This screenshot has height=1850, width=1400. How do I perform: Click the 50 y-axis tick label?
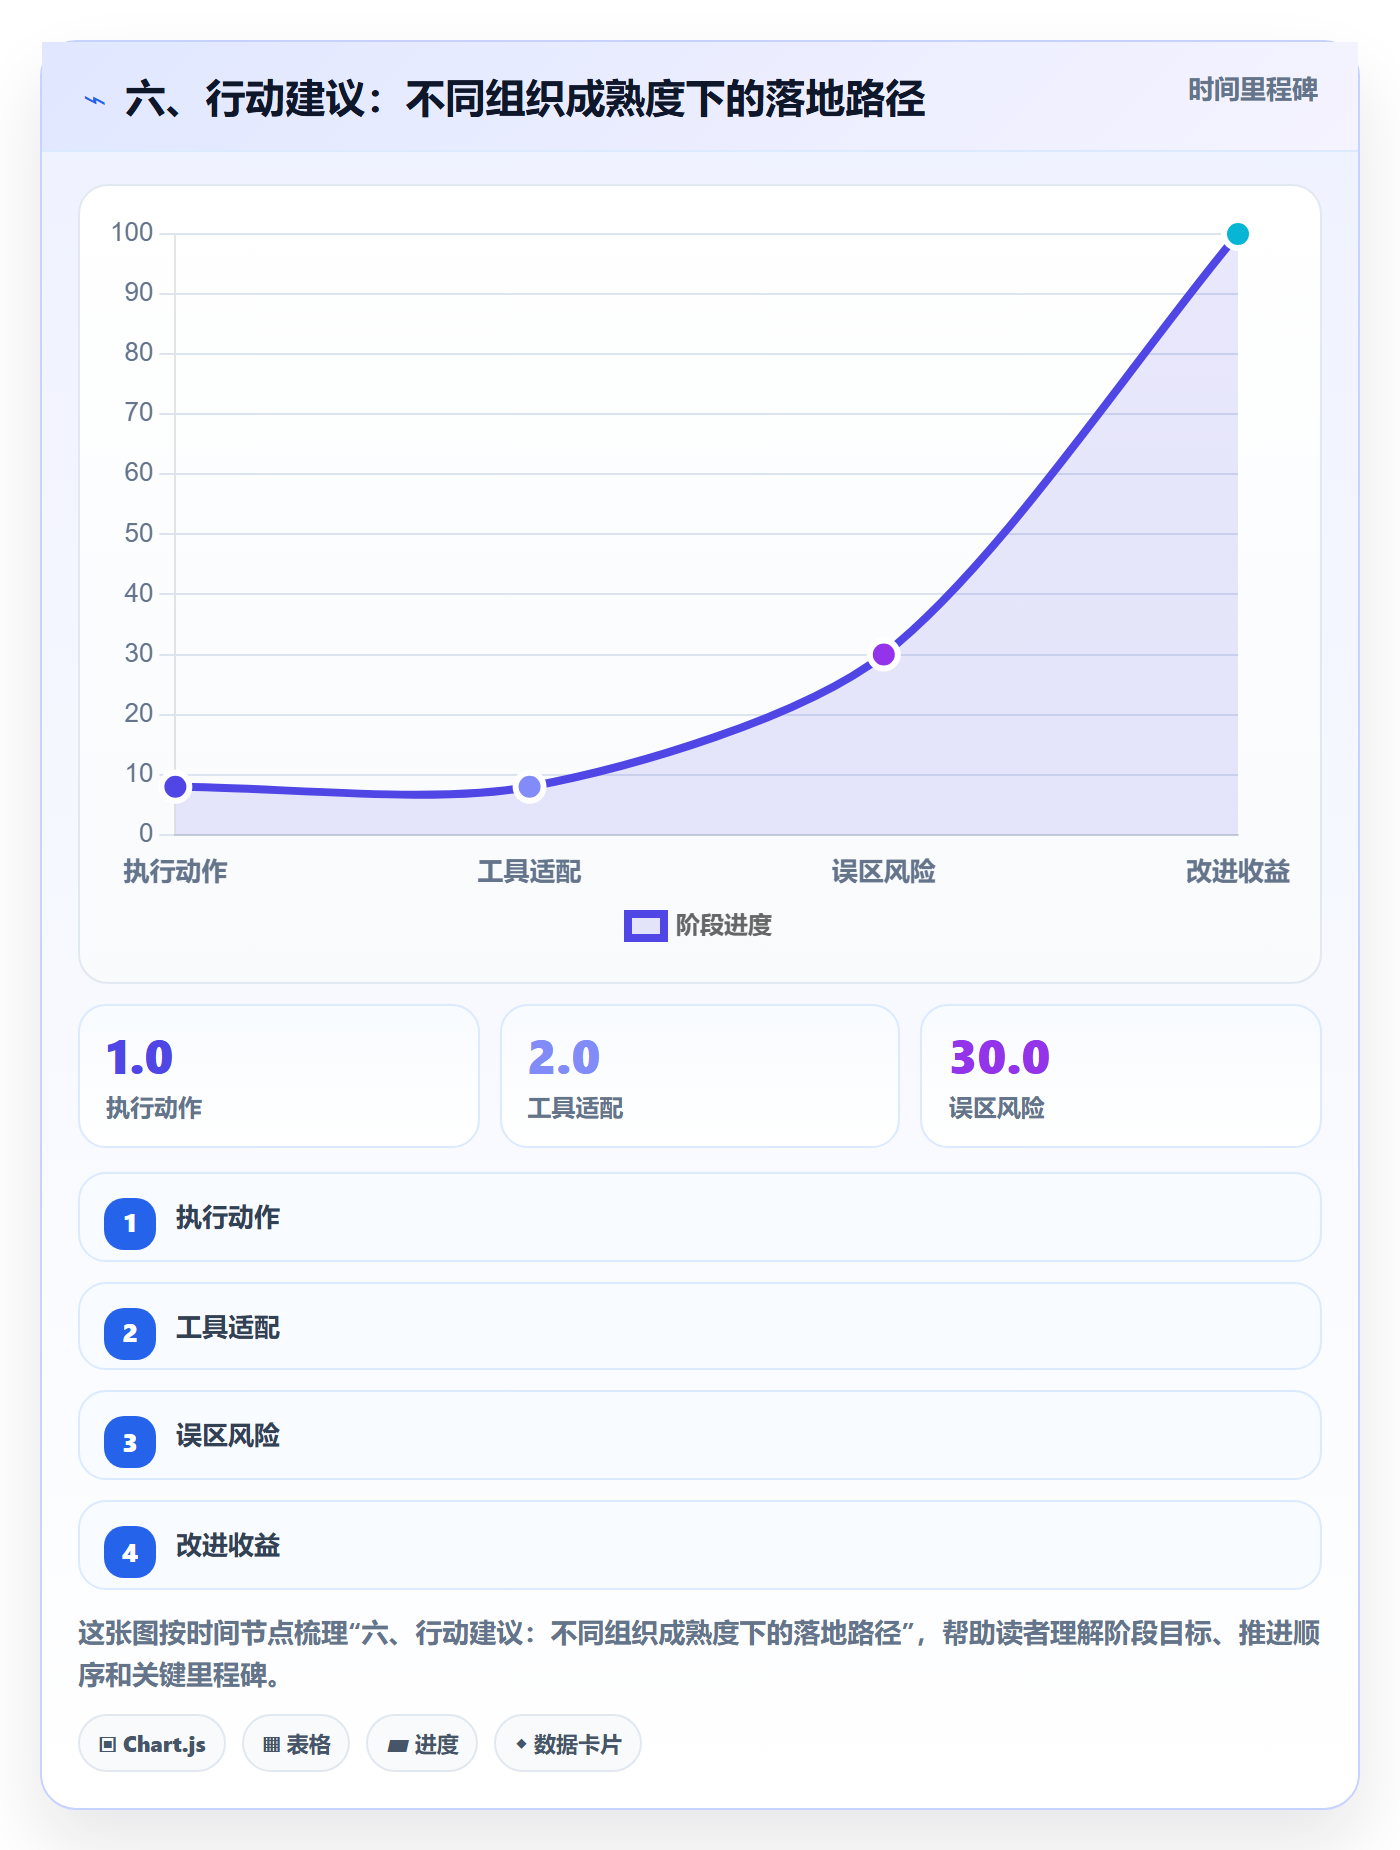139,533
